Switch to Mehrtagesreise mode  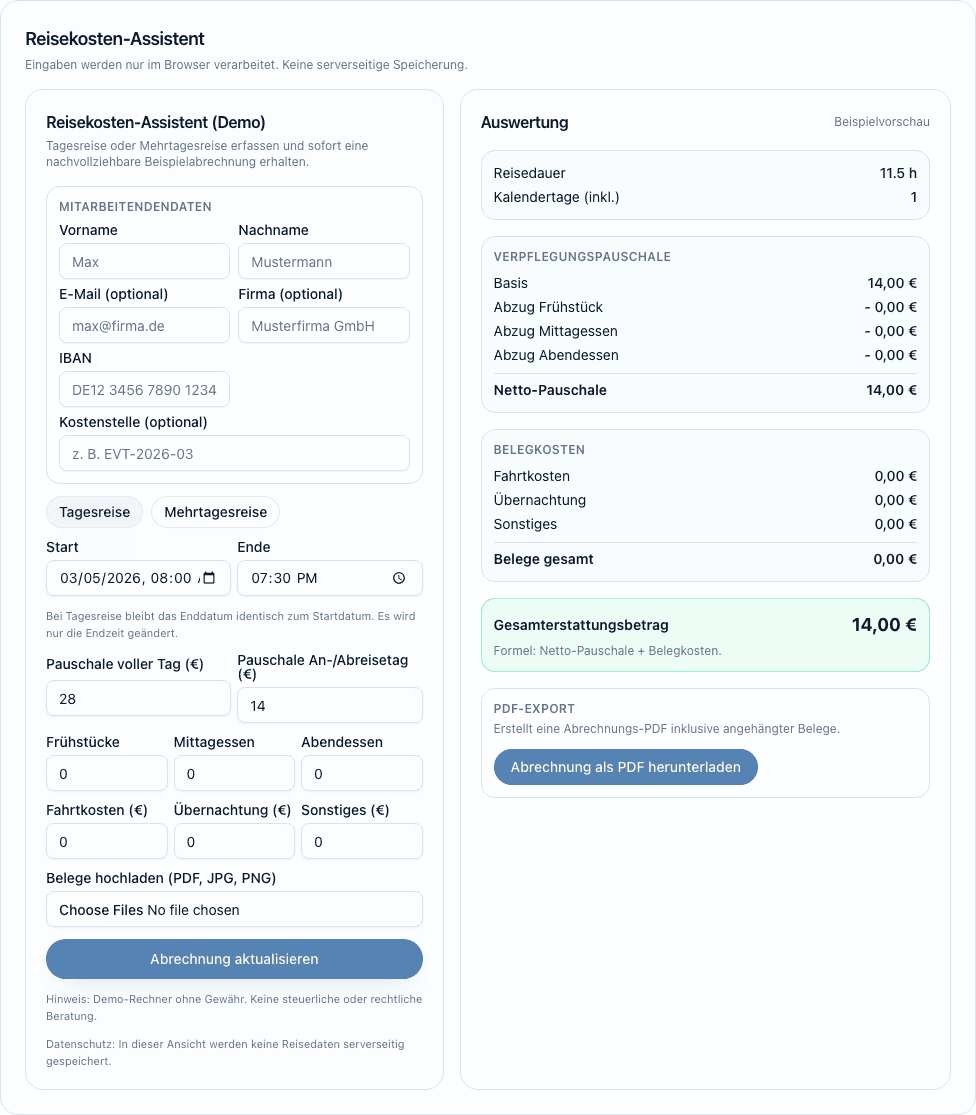point(215,512)
